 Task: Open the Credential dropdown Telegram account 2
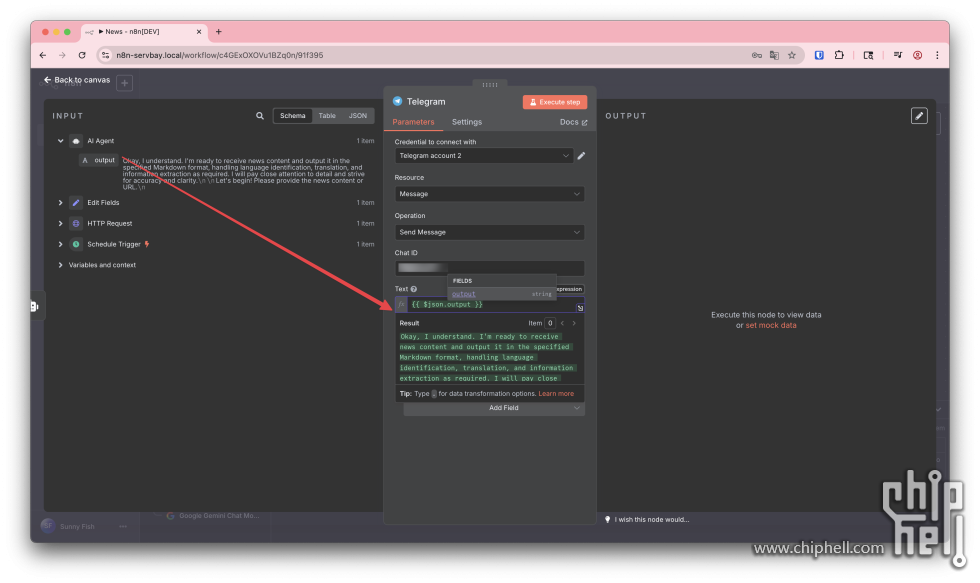pos(484,156)
